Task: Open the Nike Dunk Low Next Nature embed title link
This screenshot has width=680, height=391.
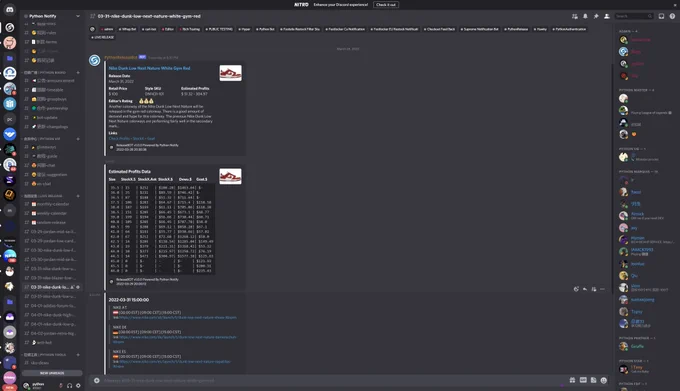Action: click(149, 68)
